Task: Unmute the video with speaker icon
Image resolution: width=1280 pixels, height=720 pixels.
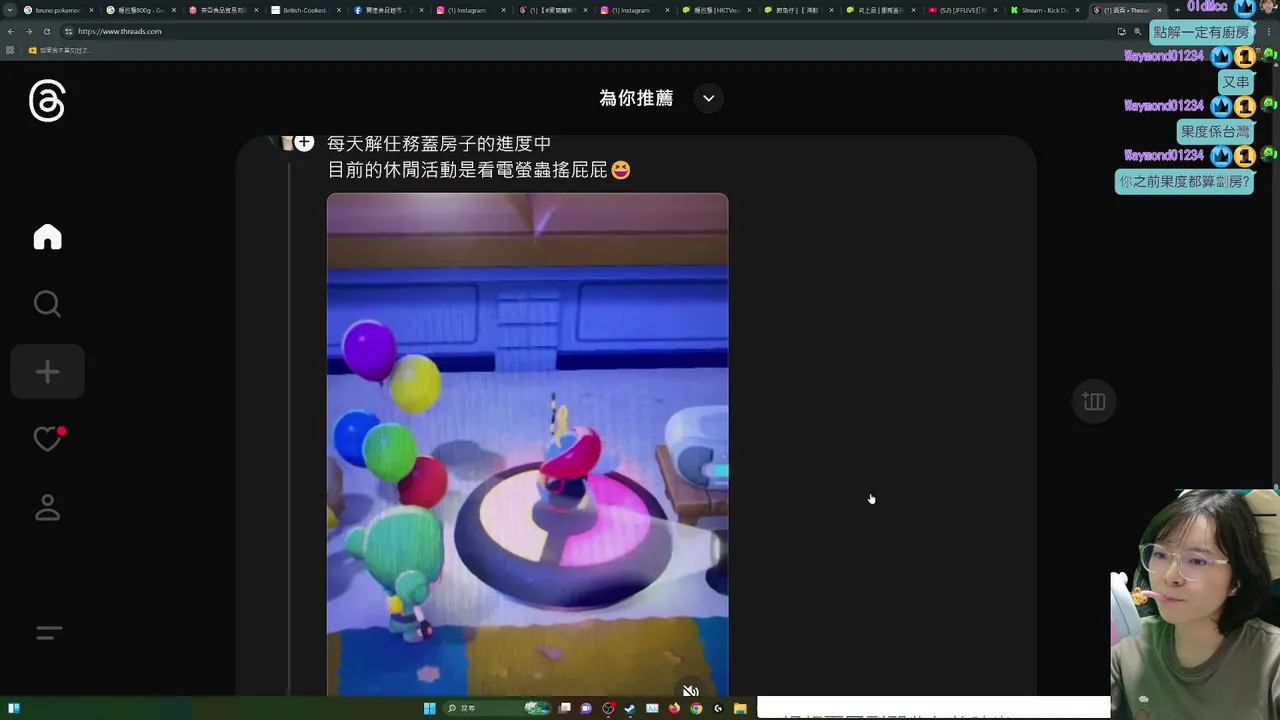Action: (690, 690)
